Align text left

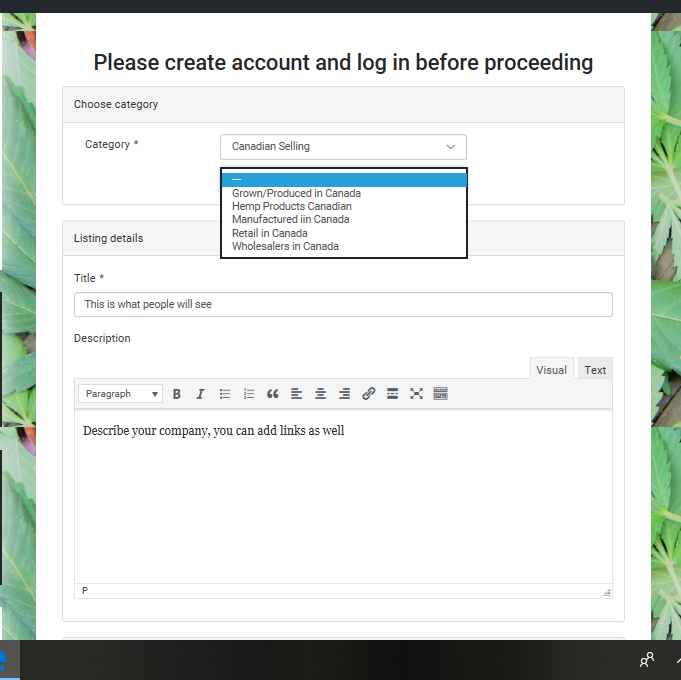pyautogui.click(x=297, y=394)
